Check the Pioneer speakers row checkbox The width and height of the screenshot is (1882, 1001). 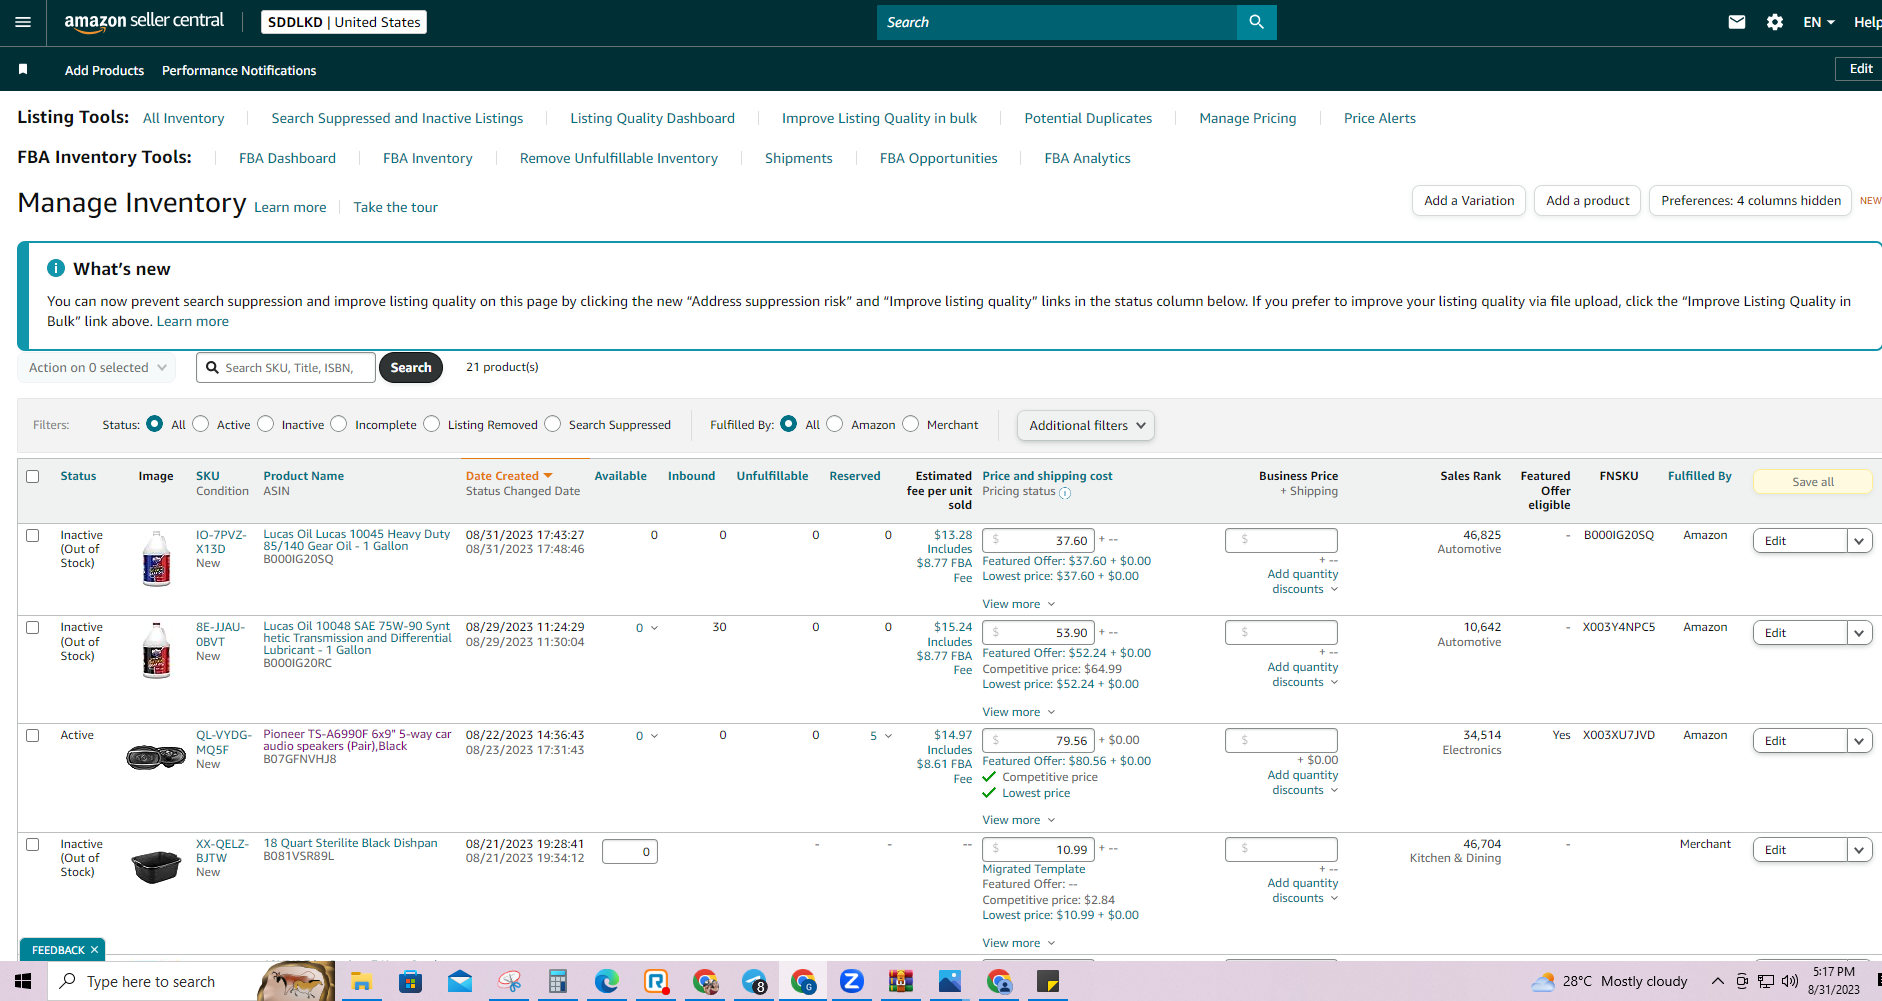[33, 735]
